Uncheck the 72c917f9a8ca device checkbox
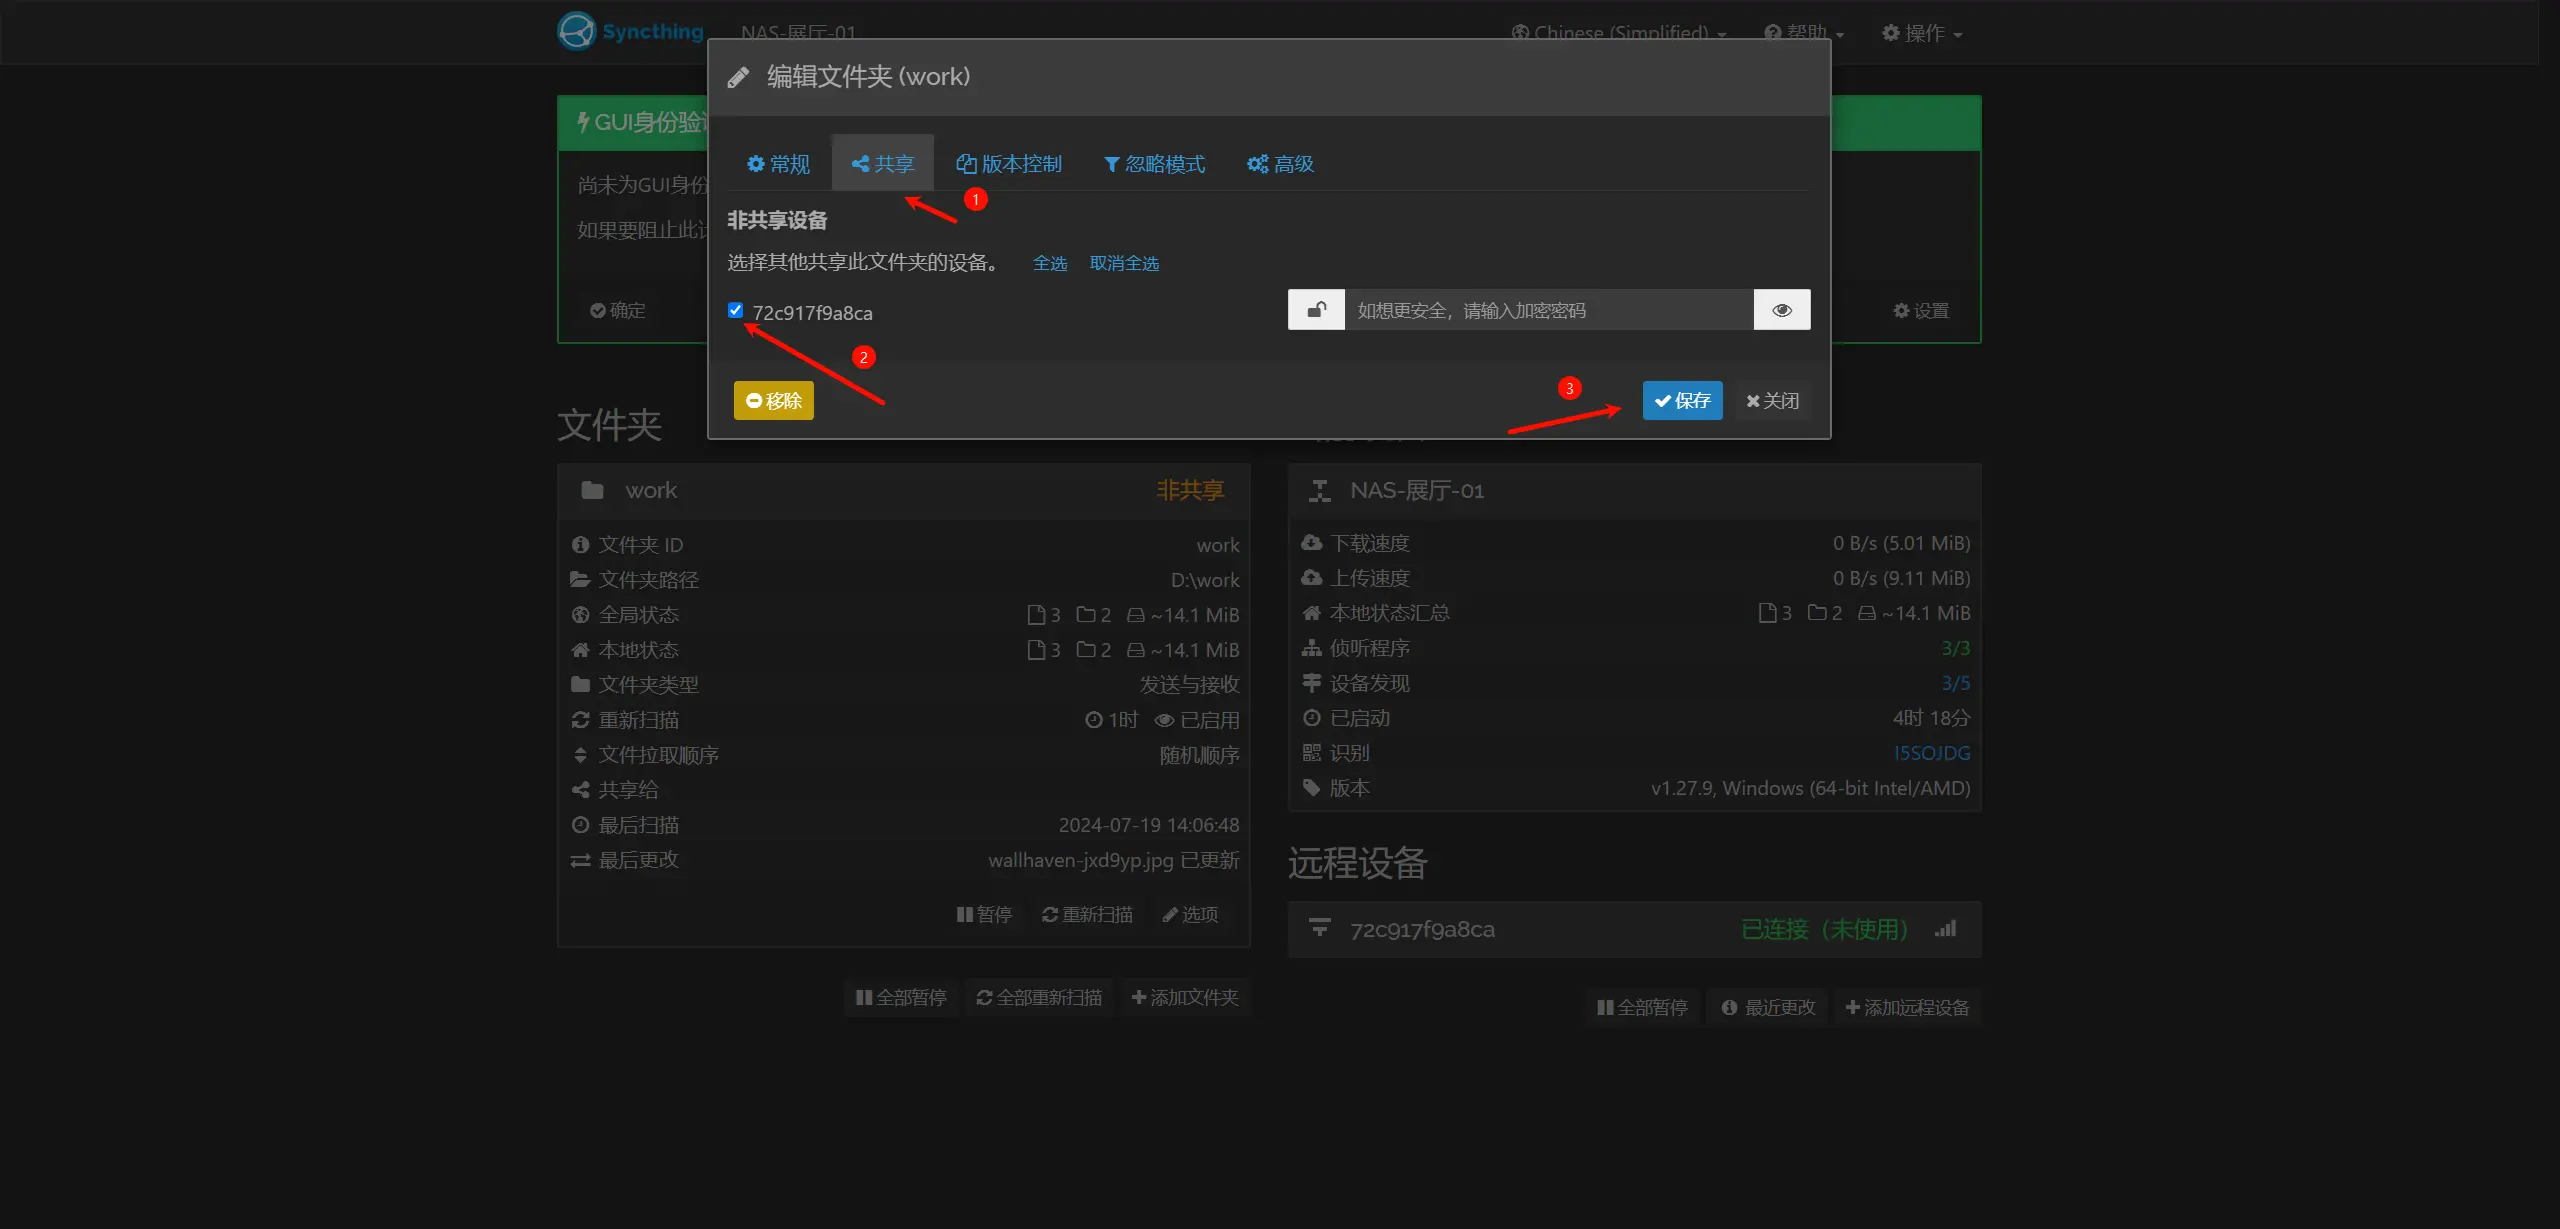This screenshot has height=1229, width=2560. 735,310
